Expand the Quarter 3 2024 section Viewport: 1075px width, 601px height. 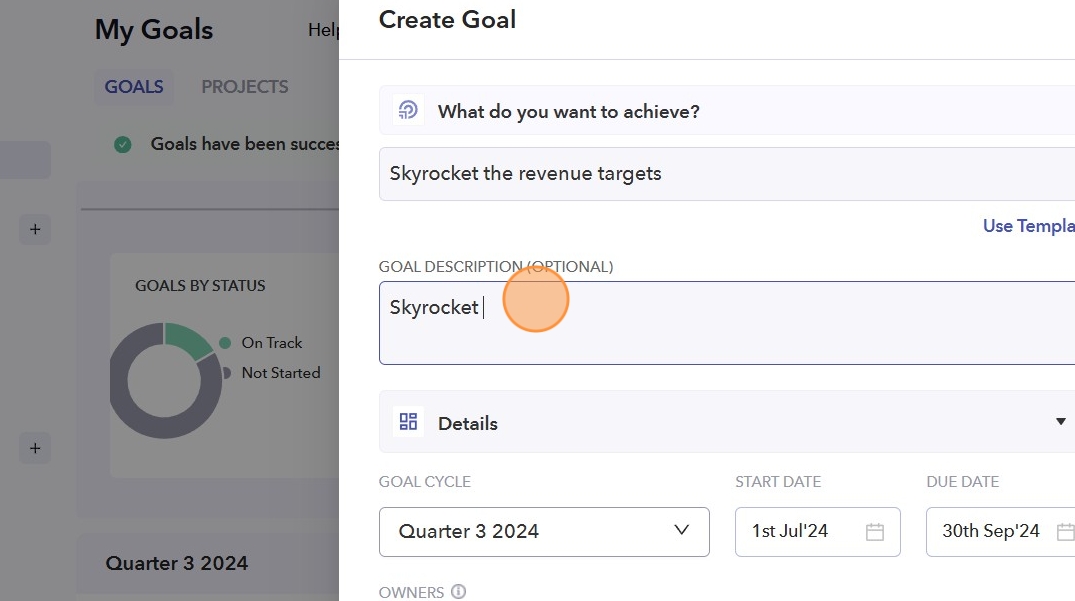pyautogui.click(x=177, y=563)
